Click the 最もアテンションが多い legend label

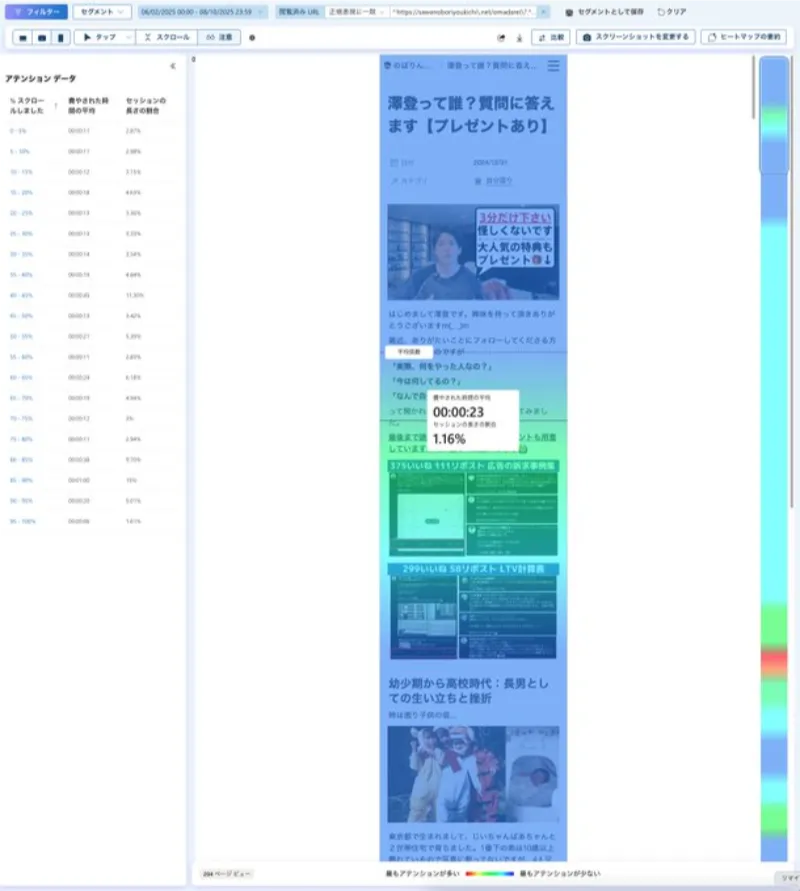pos(422,874)
